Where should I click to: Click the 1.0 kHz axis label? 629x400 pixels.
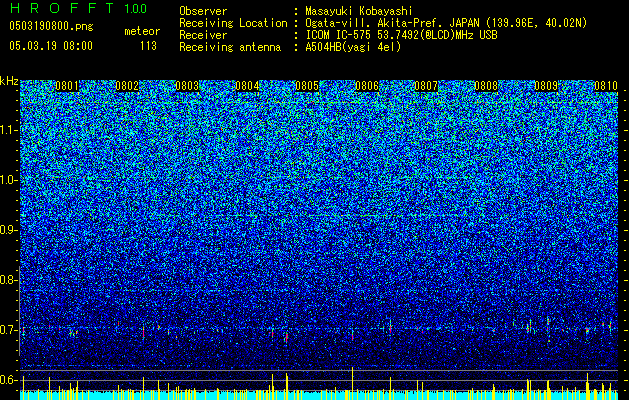point(9,180)
